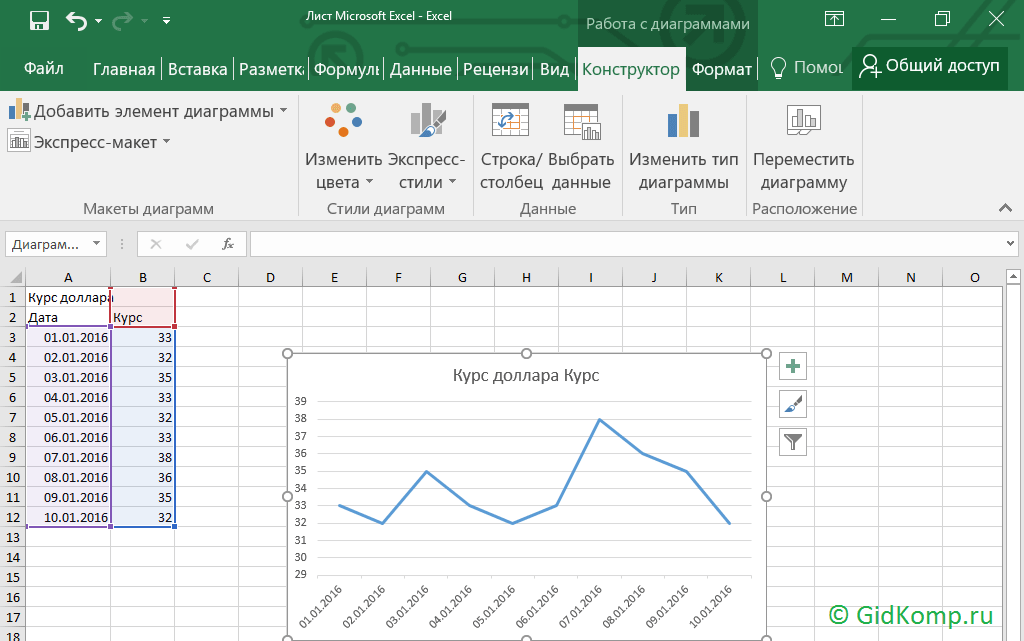Expand the Quick Layout (Экспресс-макет) dropdown
The width and height of the screenshot is (1024, 641).
pyautogui.click(x=90, y=142)
